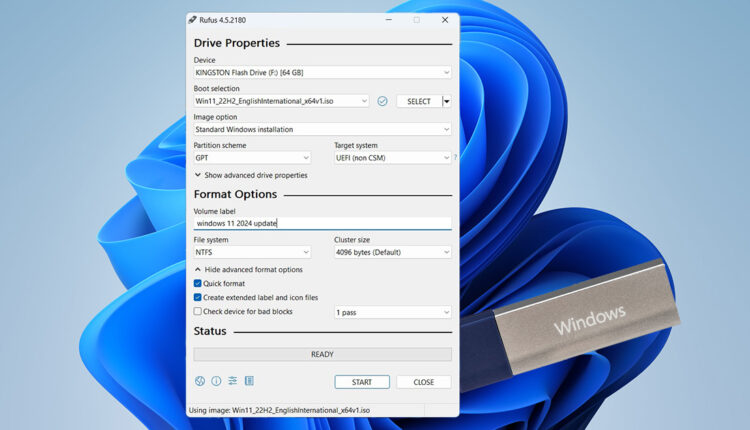Open the Partition scheme GPT dropdown
This screenshot has width=750, height=430.
tap(252, 158)
